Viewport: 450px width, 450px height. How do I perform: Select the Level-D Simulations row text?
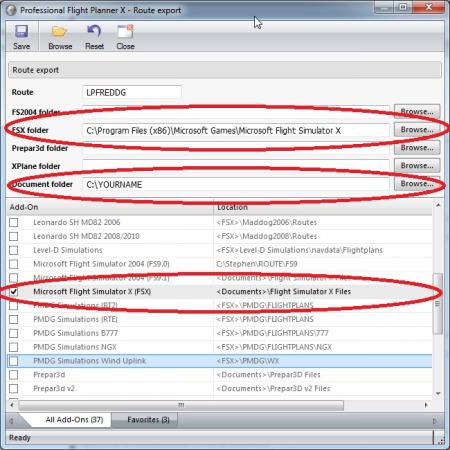tap(68, 250)
